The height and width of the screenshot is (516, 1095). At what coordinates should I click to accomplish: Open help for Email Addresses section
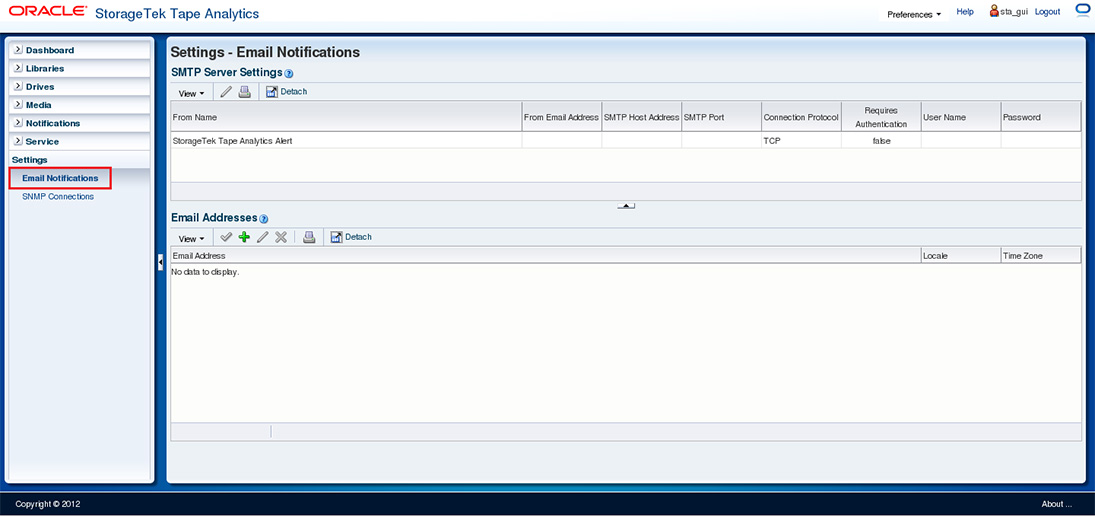263,219
